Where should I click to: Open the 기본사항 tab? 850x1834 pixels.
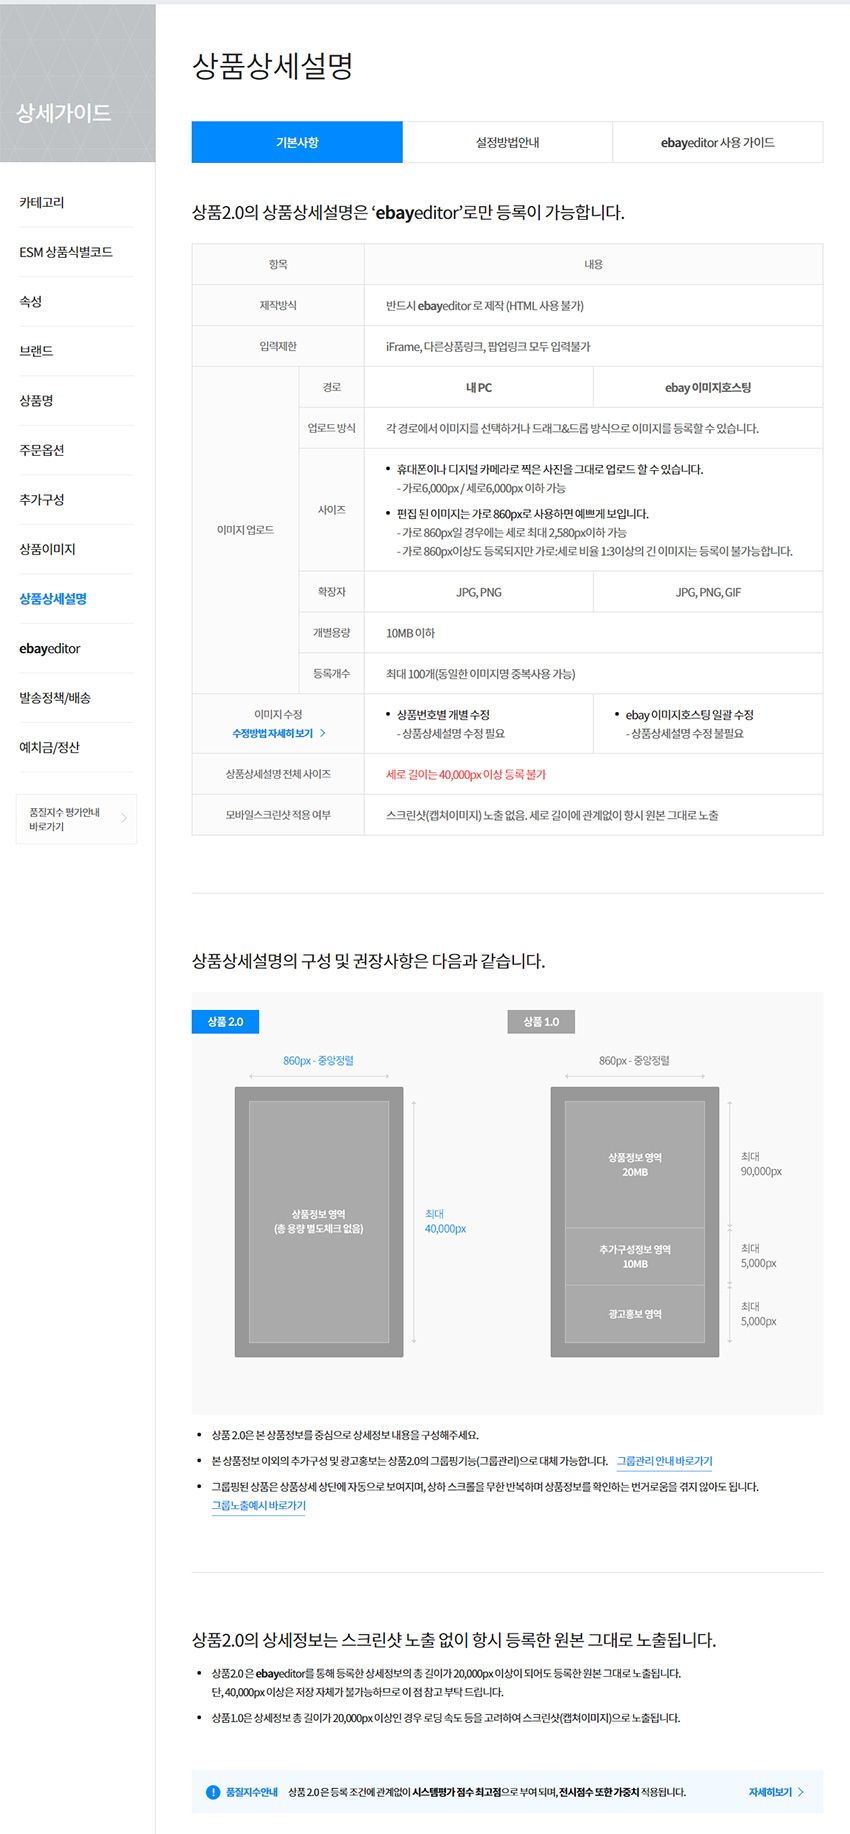[x=297, y=142]
